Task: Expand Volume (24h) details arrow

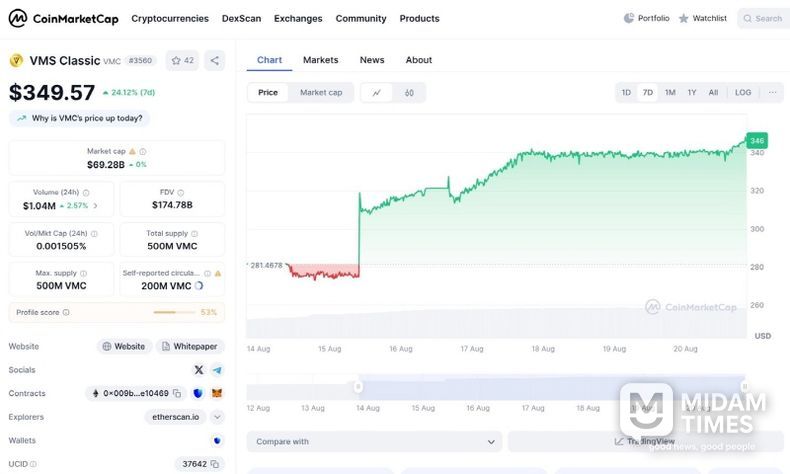Action: point(95,206)
